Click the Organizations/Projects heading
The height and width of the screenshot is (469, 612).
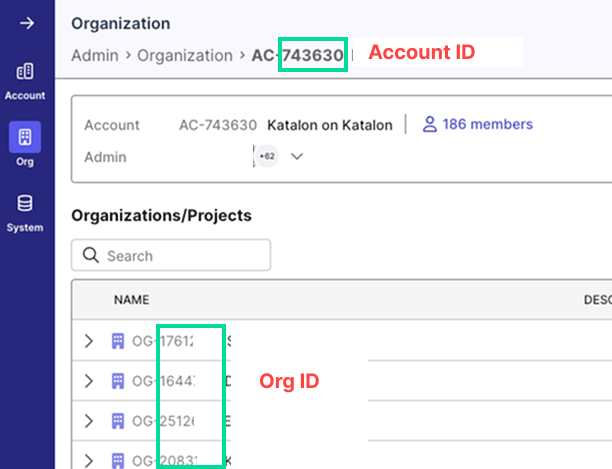161,215
